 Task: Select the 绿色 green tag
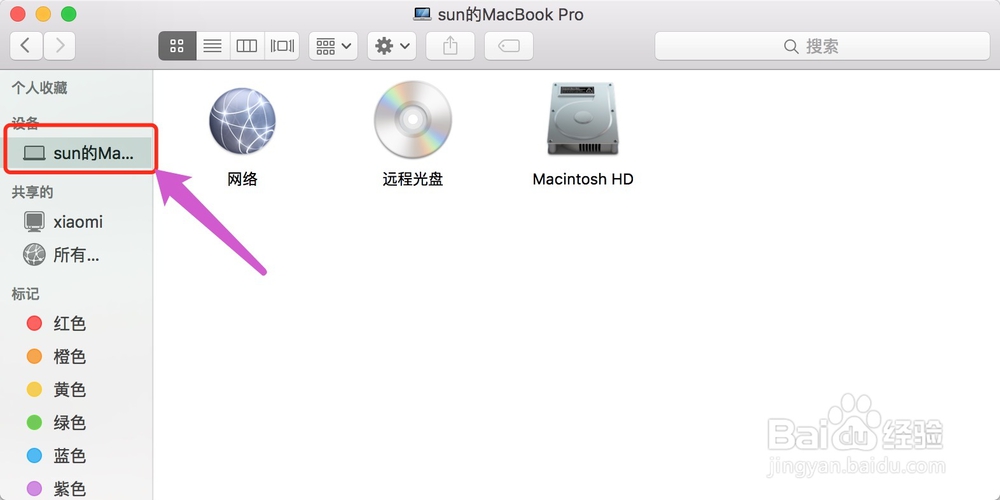[77, 423]
